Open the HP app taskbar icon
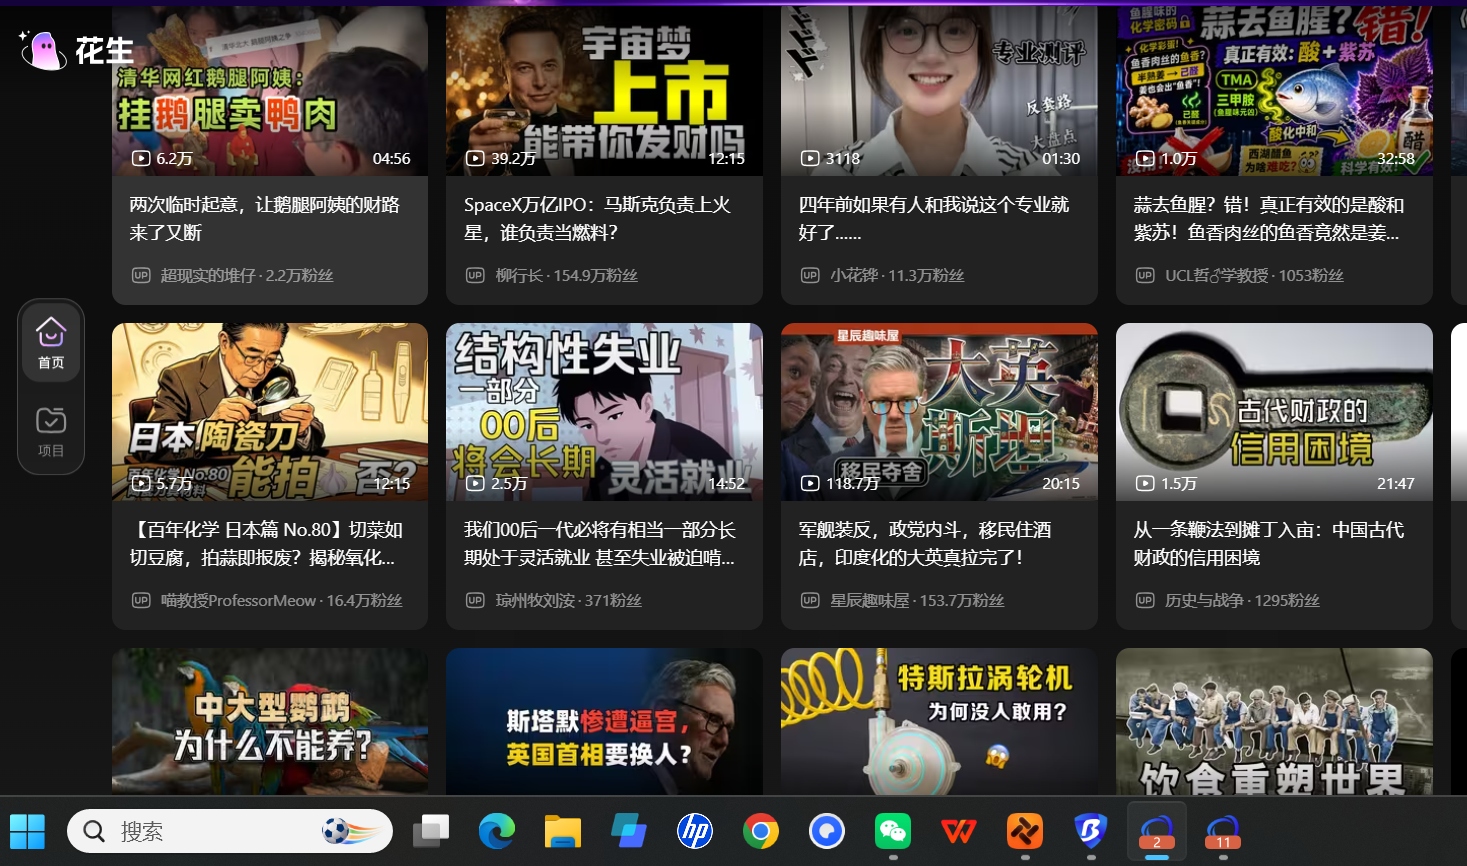The image size is (1467, 866). tap(695, 831)
